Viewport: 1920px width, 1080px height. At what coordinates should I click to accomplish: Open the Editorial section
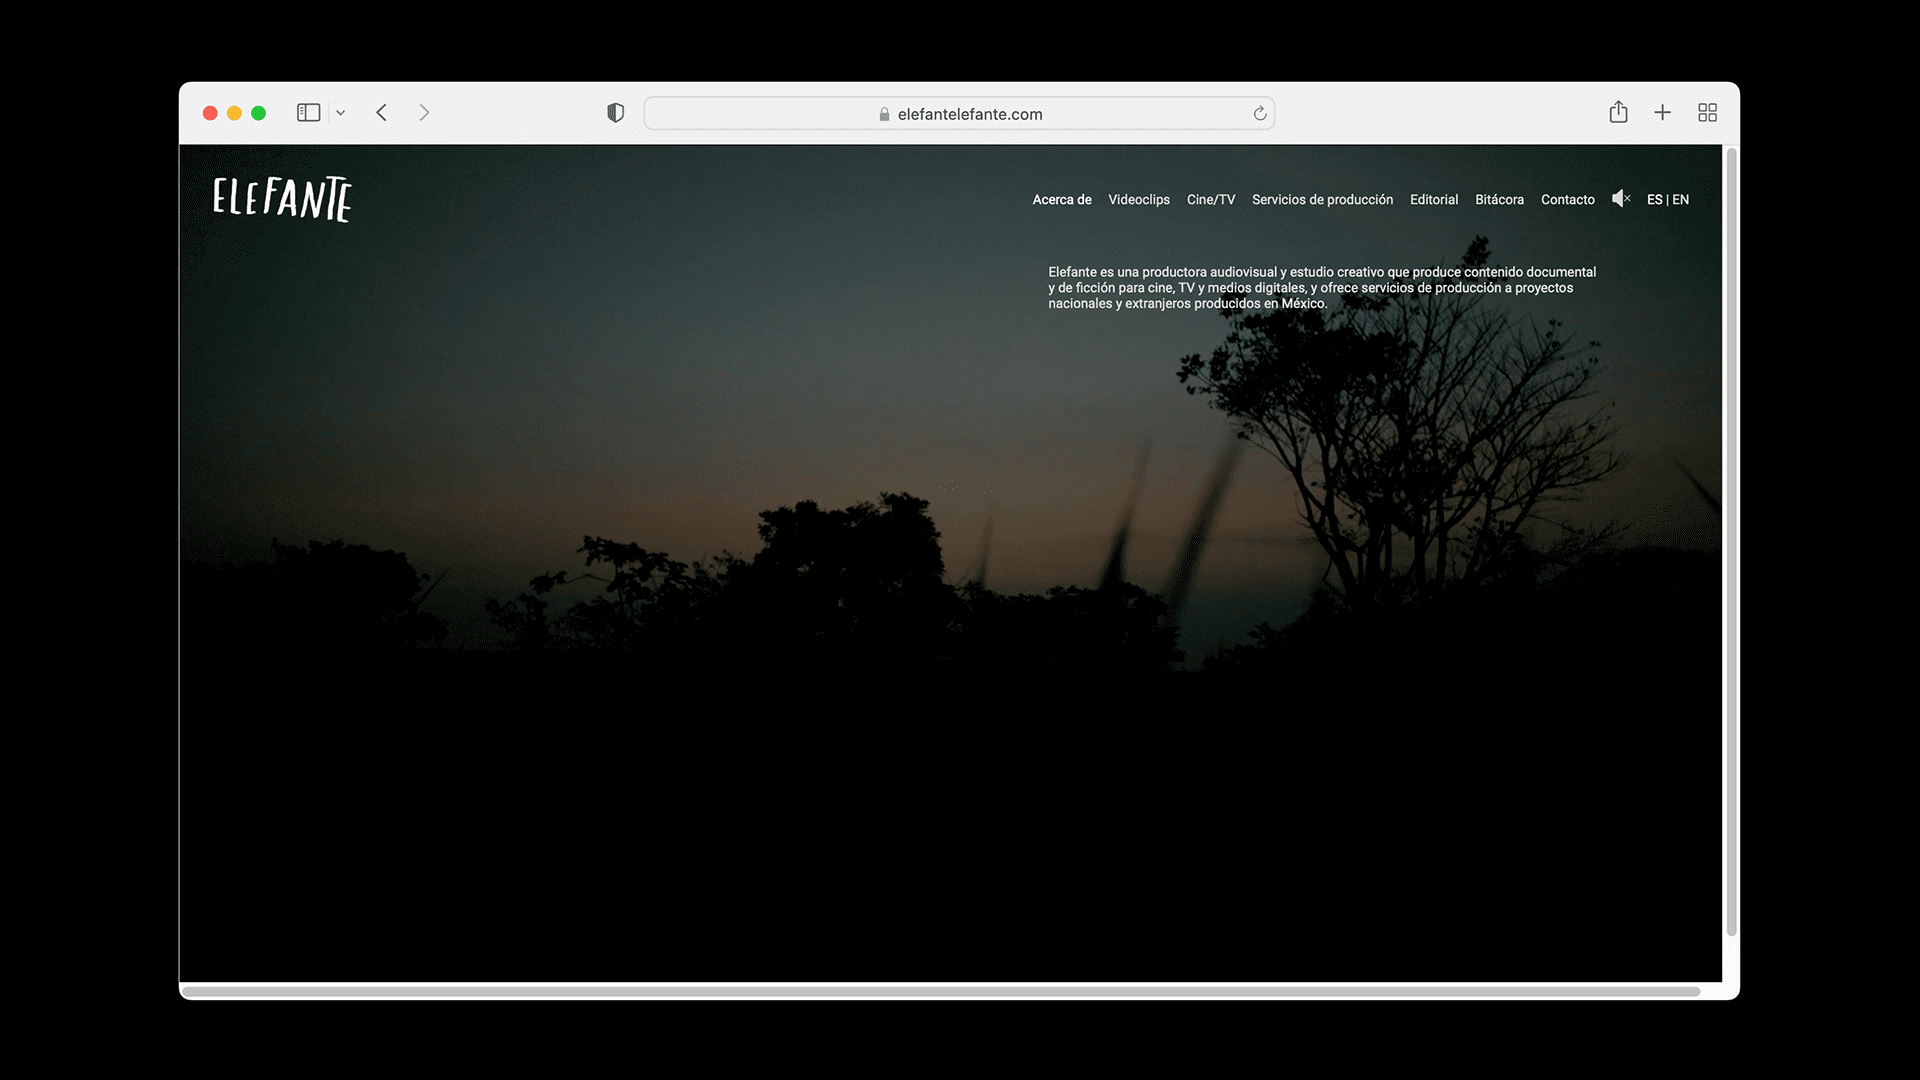point(1434,200)
